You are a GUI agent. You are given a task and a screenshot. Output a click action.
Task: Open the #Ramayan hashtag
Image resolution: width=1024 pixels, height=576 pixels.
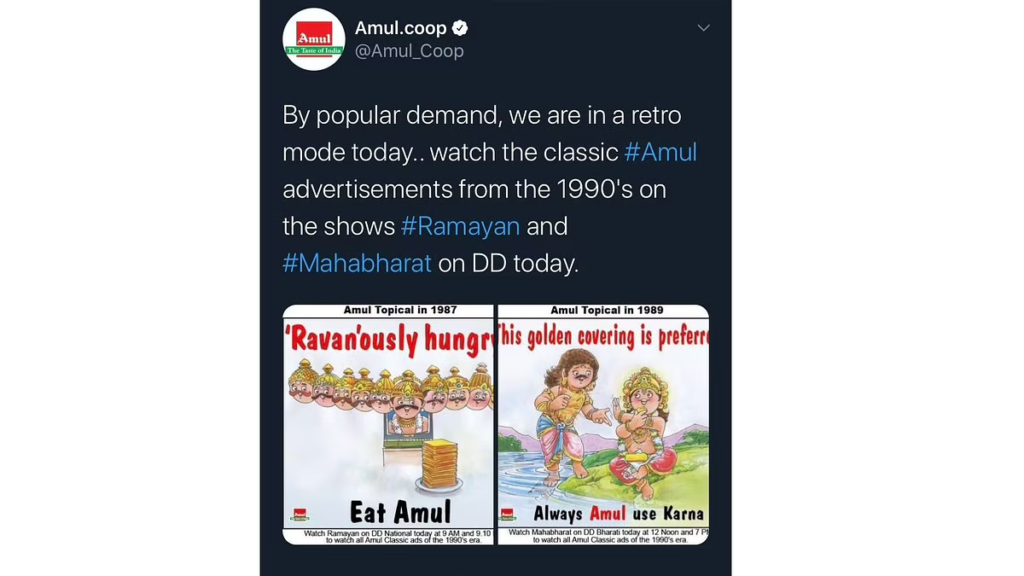[460, 226]
